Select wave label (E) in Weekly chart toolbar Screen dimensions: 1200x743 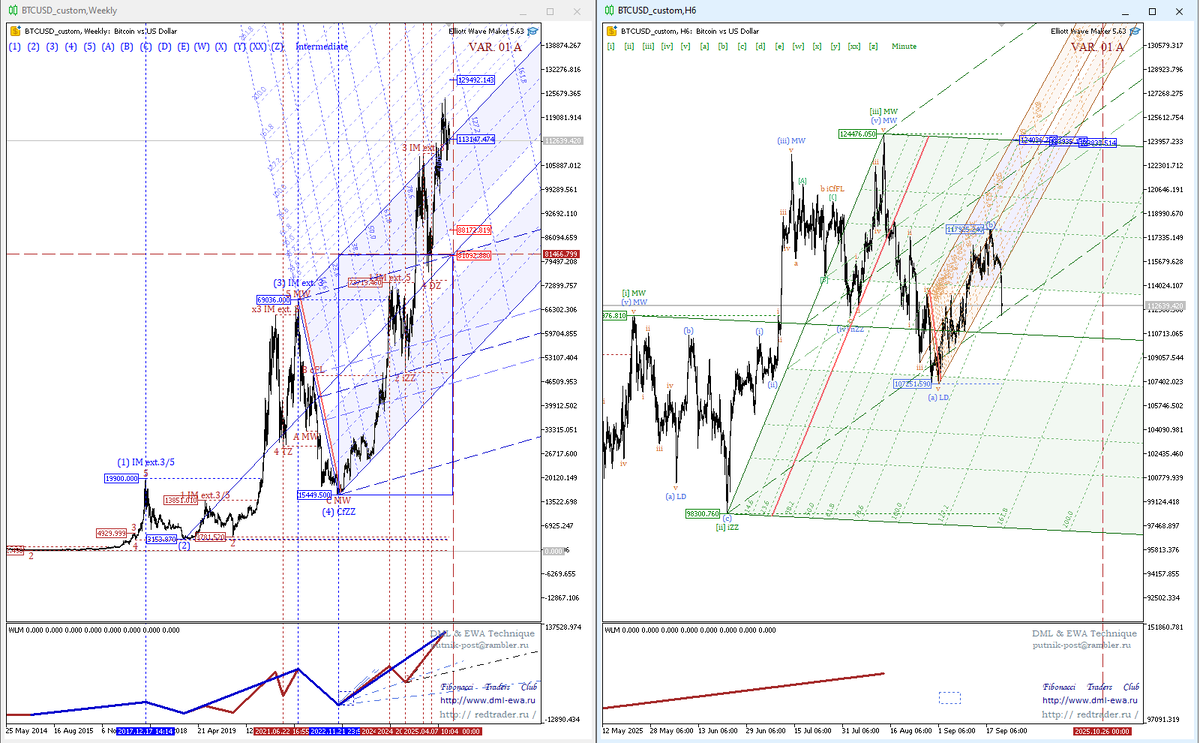(183, 46)
